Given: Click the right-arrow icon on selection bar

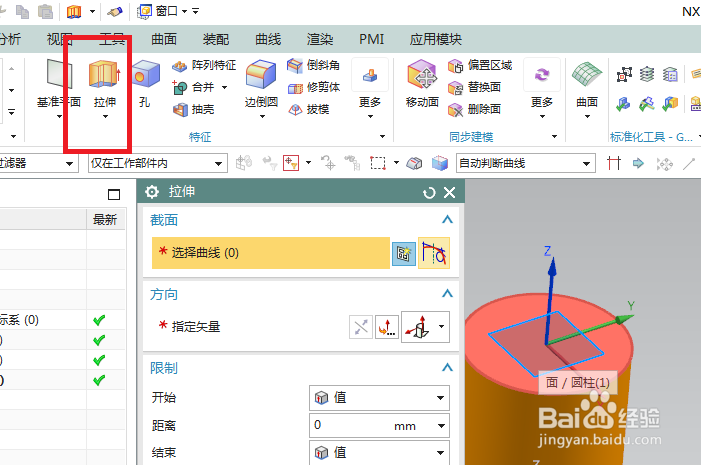Looking at the screenshot, I should 638,163.
